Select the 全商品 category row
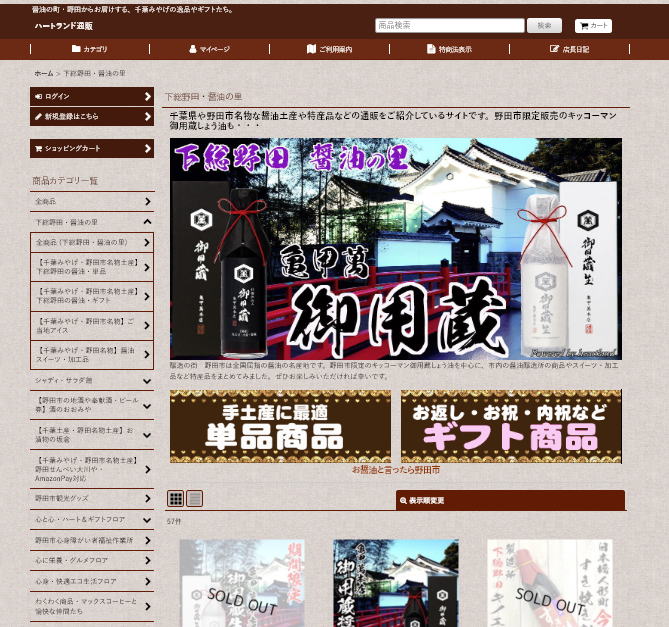The image size is (669, 627). coord(92,201)
